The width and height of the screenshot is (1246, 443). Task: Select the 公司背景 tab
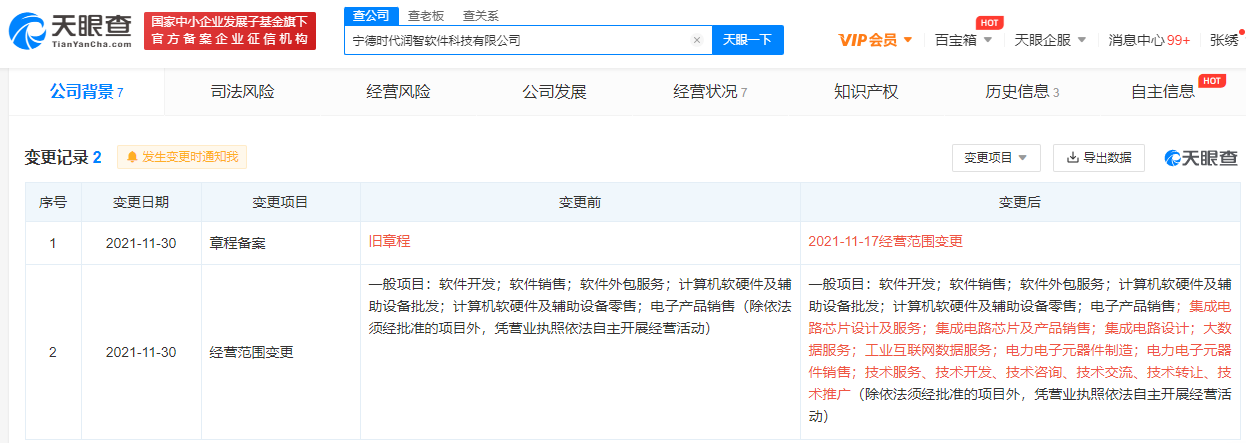coord(86,92)
